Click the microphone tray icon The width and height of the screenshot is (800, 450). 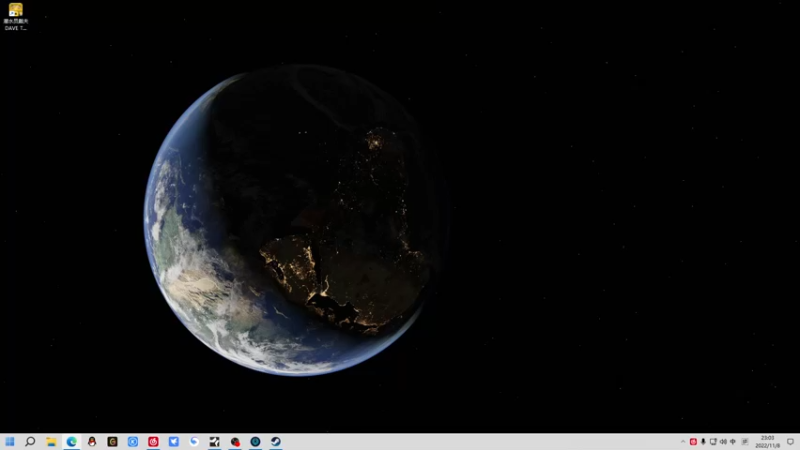point(703,442)
